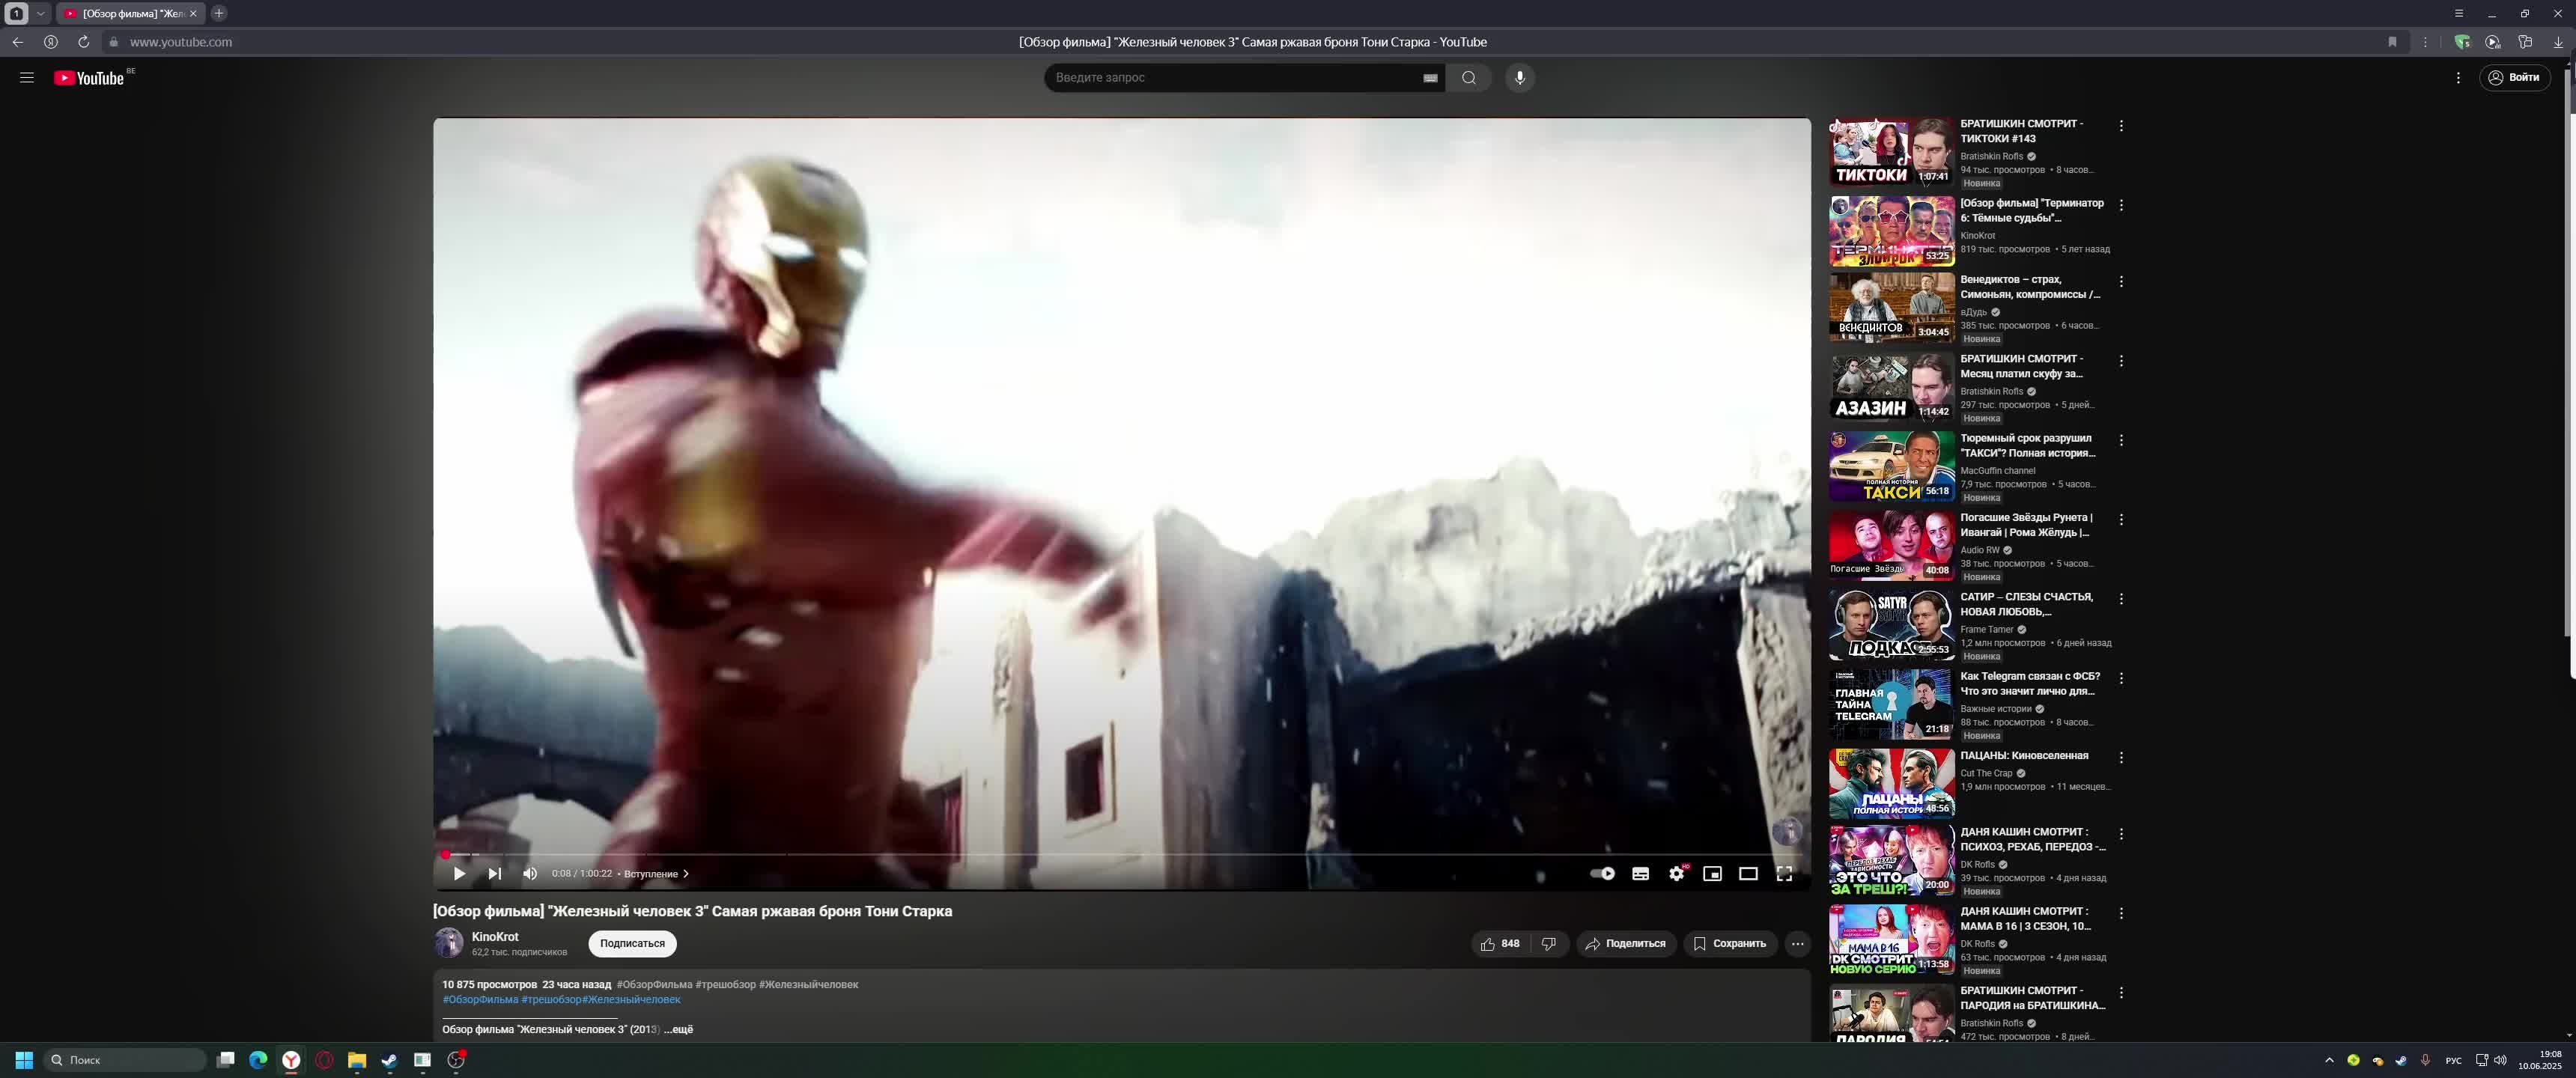Mute the video volume speaker icon

pos(530,873)
